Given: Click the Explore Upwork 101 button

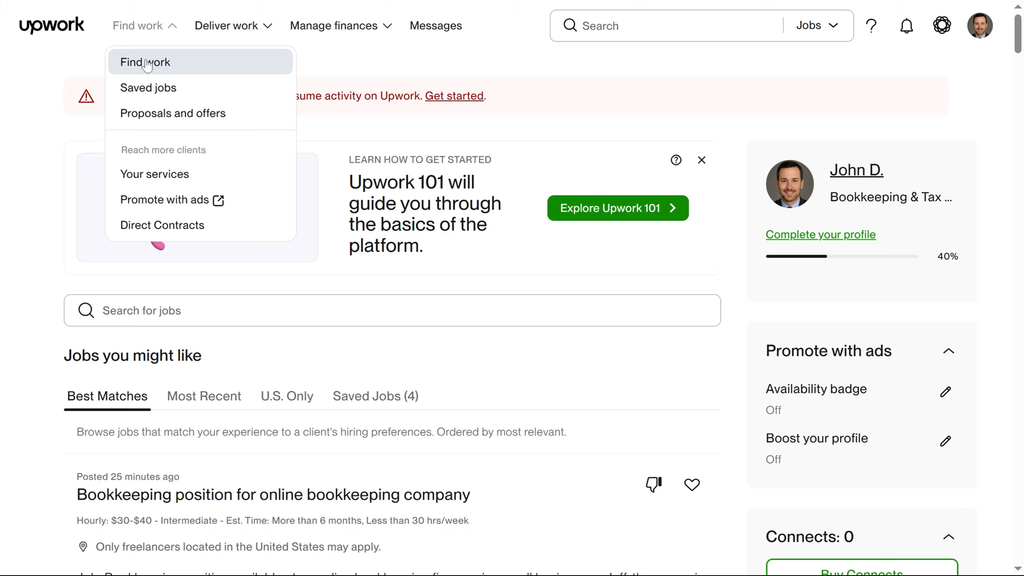Looking at the screenshot, I should 618,208.
